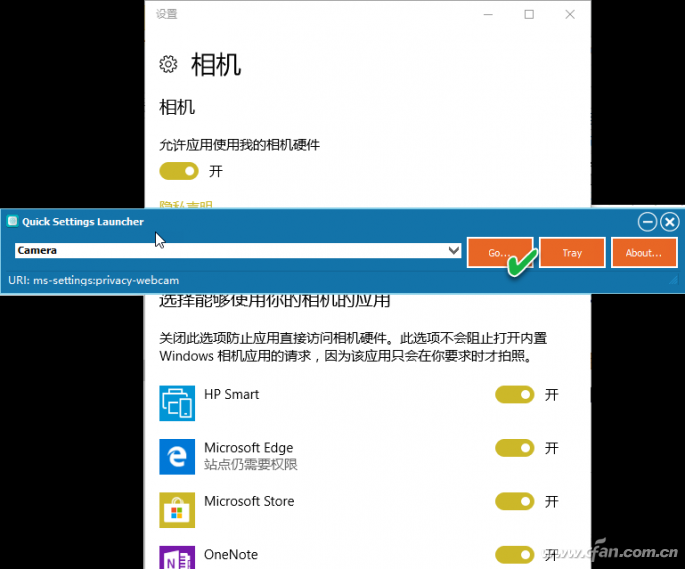The height and width of the screenshot is (569, 685).
Task: Close the 设置 window
Action: pos(570,14)
